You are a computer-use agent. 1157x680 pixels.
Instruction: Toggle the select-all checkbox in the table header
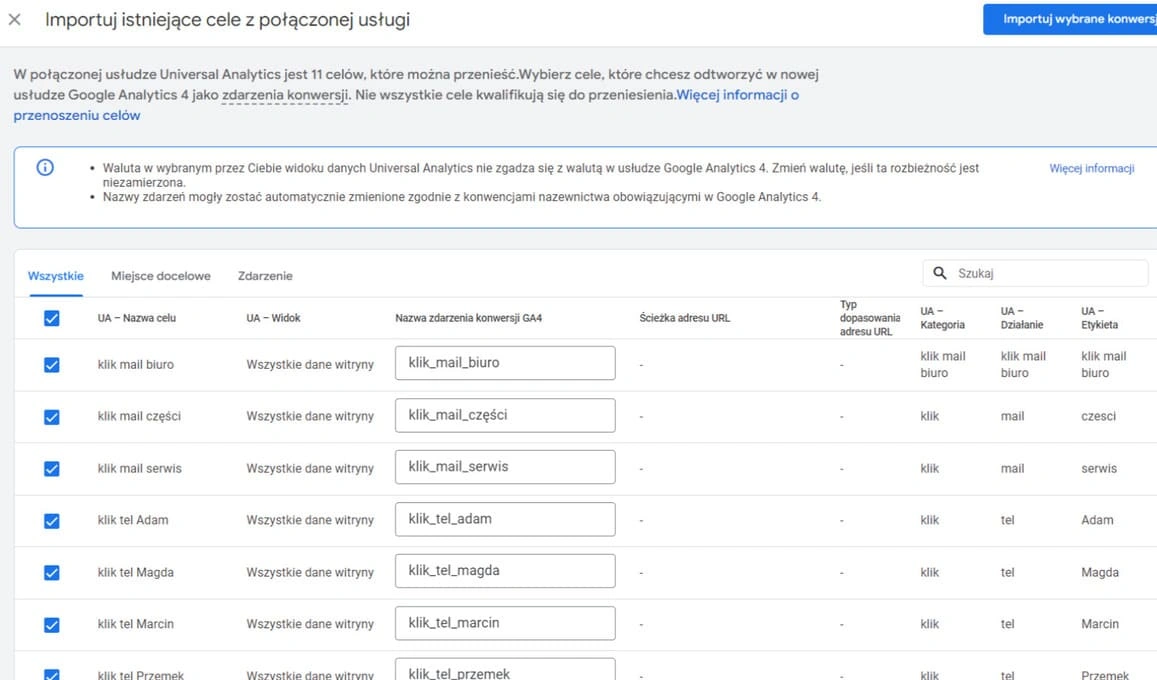52,318
